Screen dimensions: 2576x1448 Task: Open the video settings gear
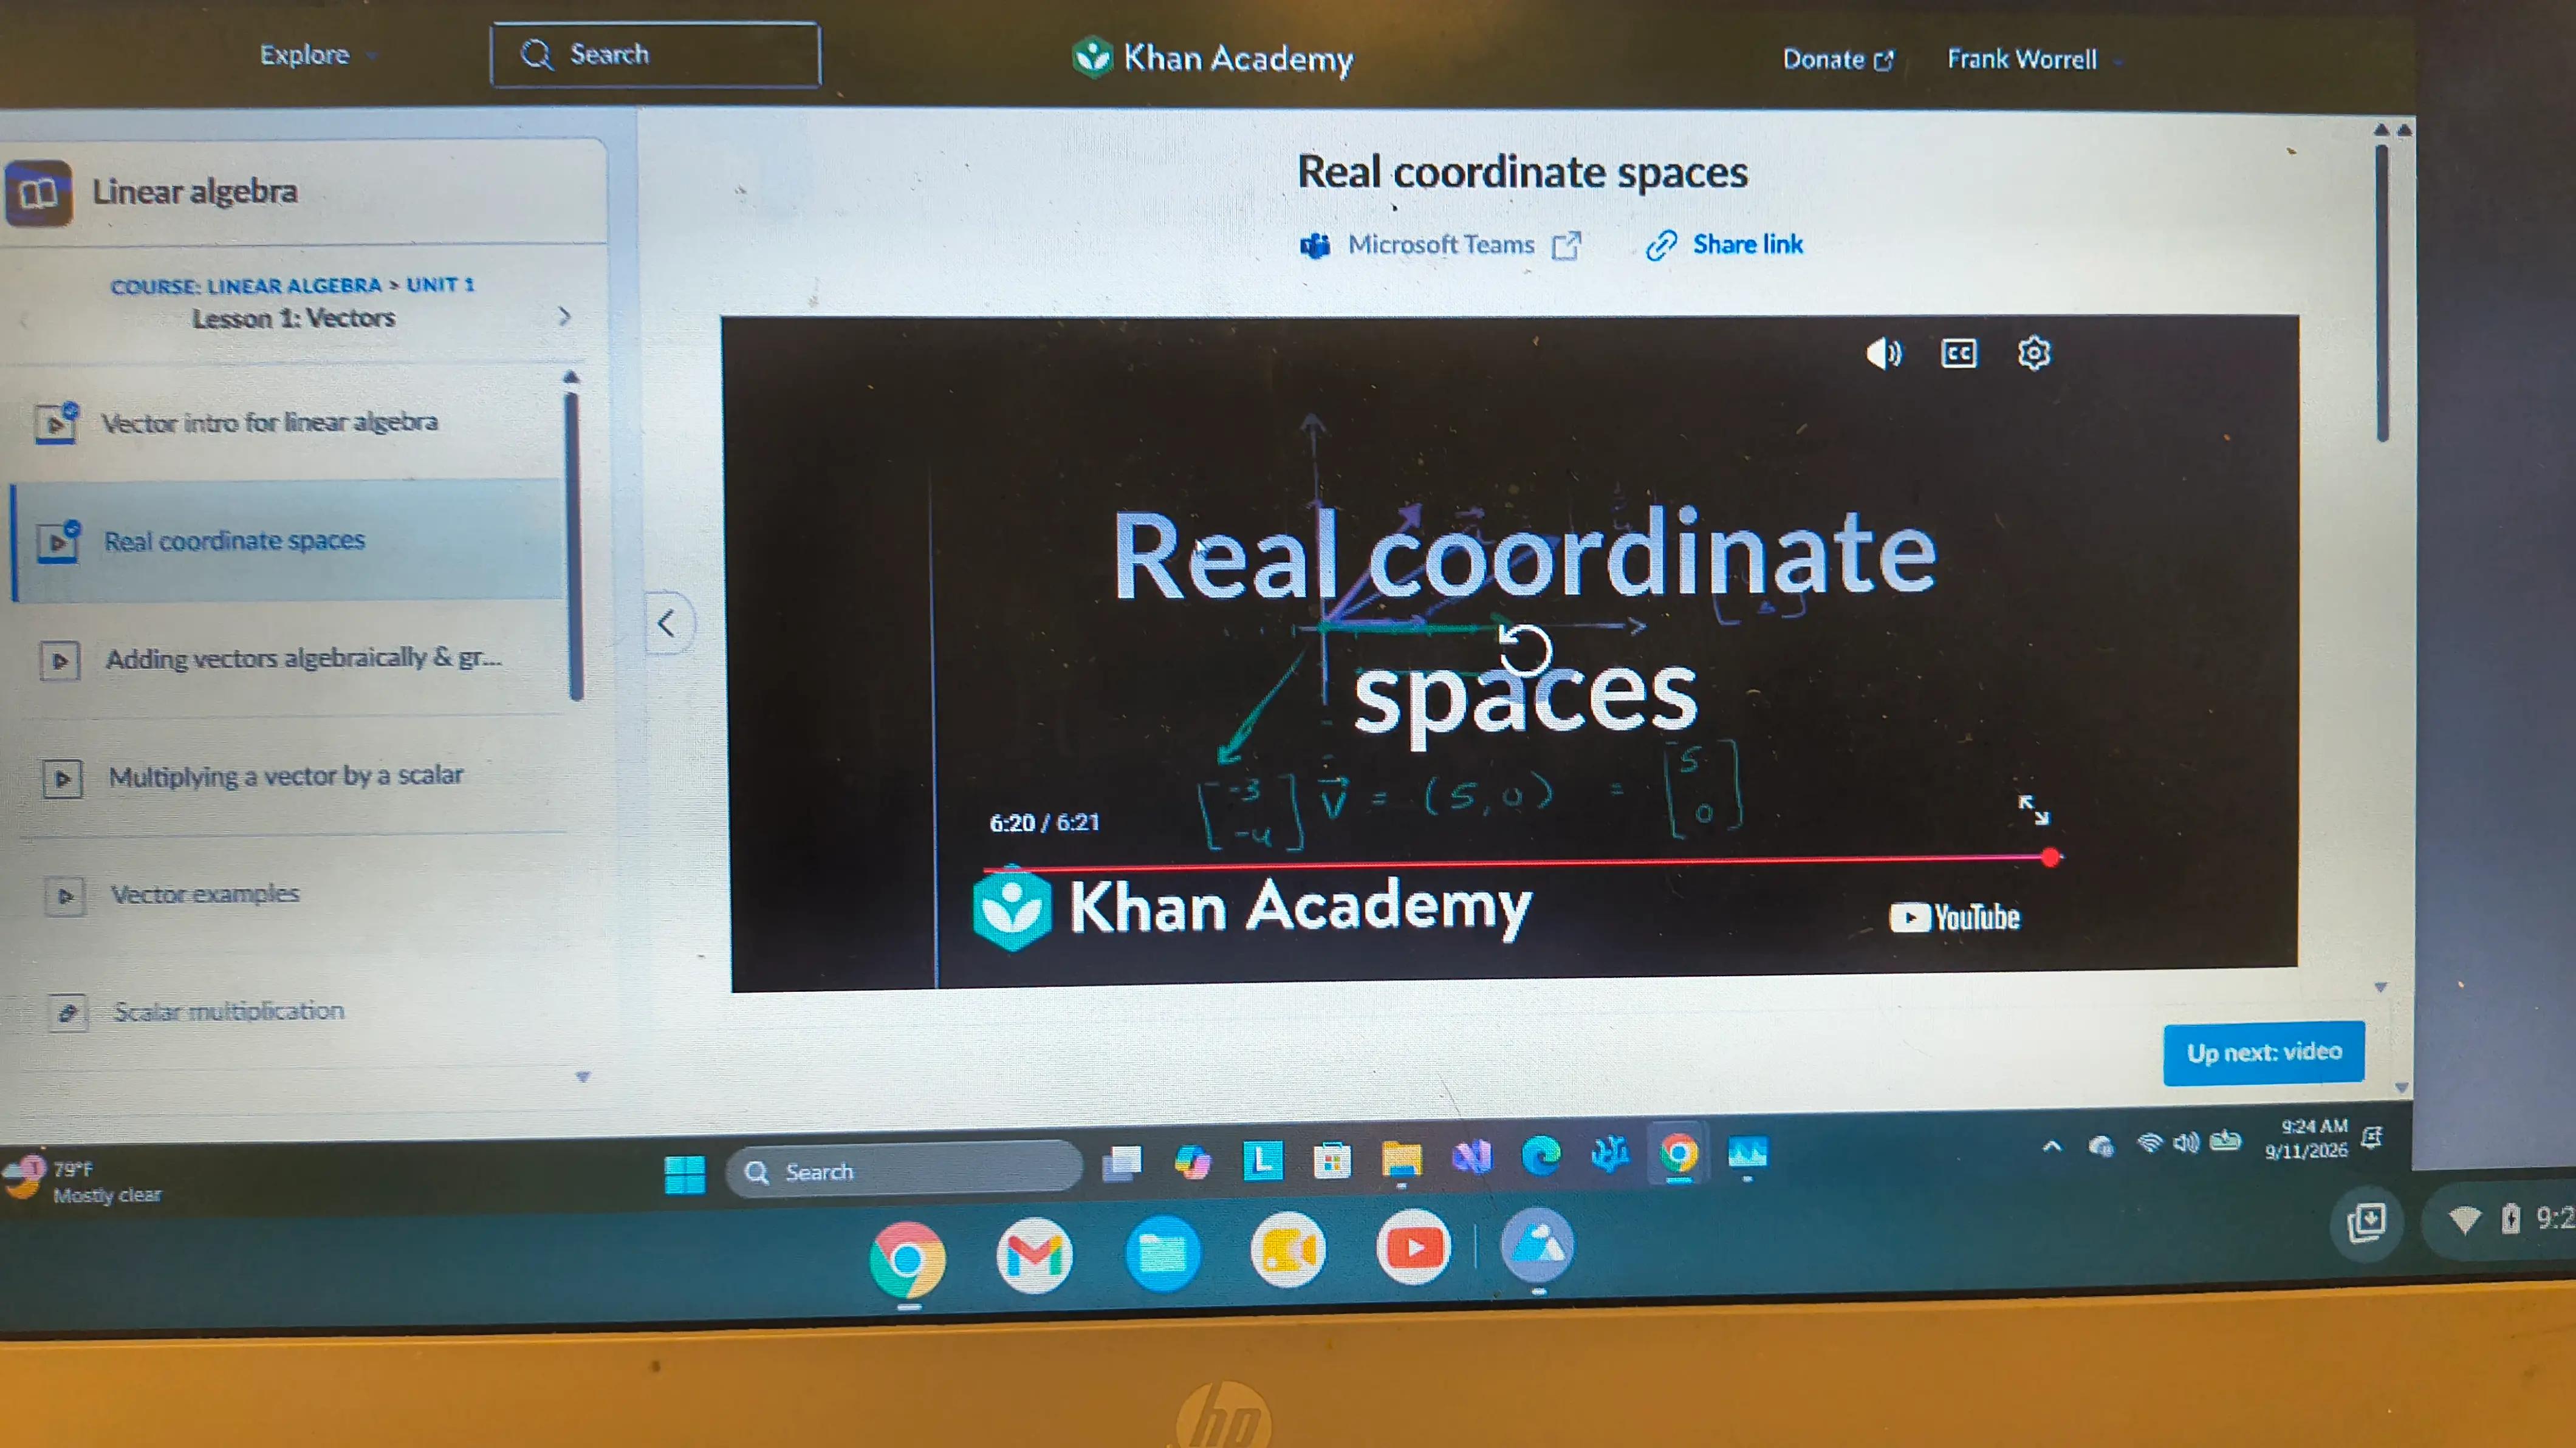(x=2033, y=353)
